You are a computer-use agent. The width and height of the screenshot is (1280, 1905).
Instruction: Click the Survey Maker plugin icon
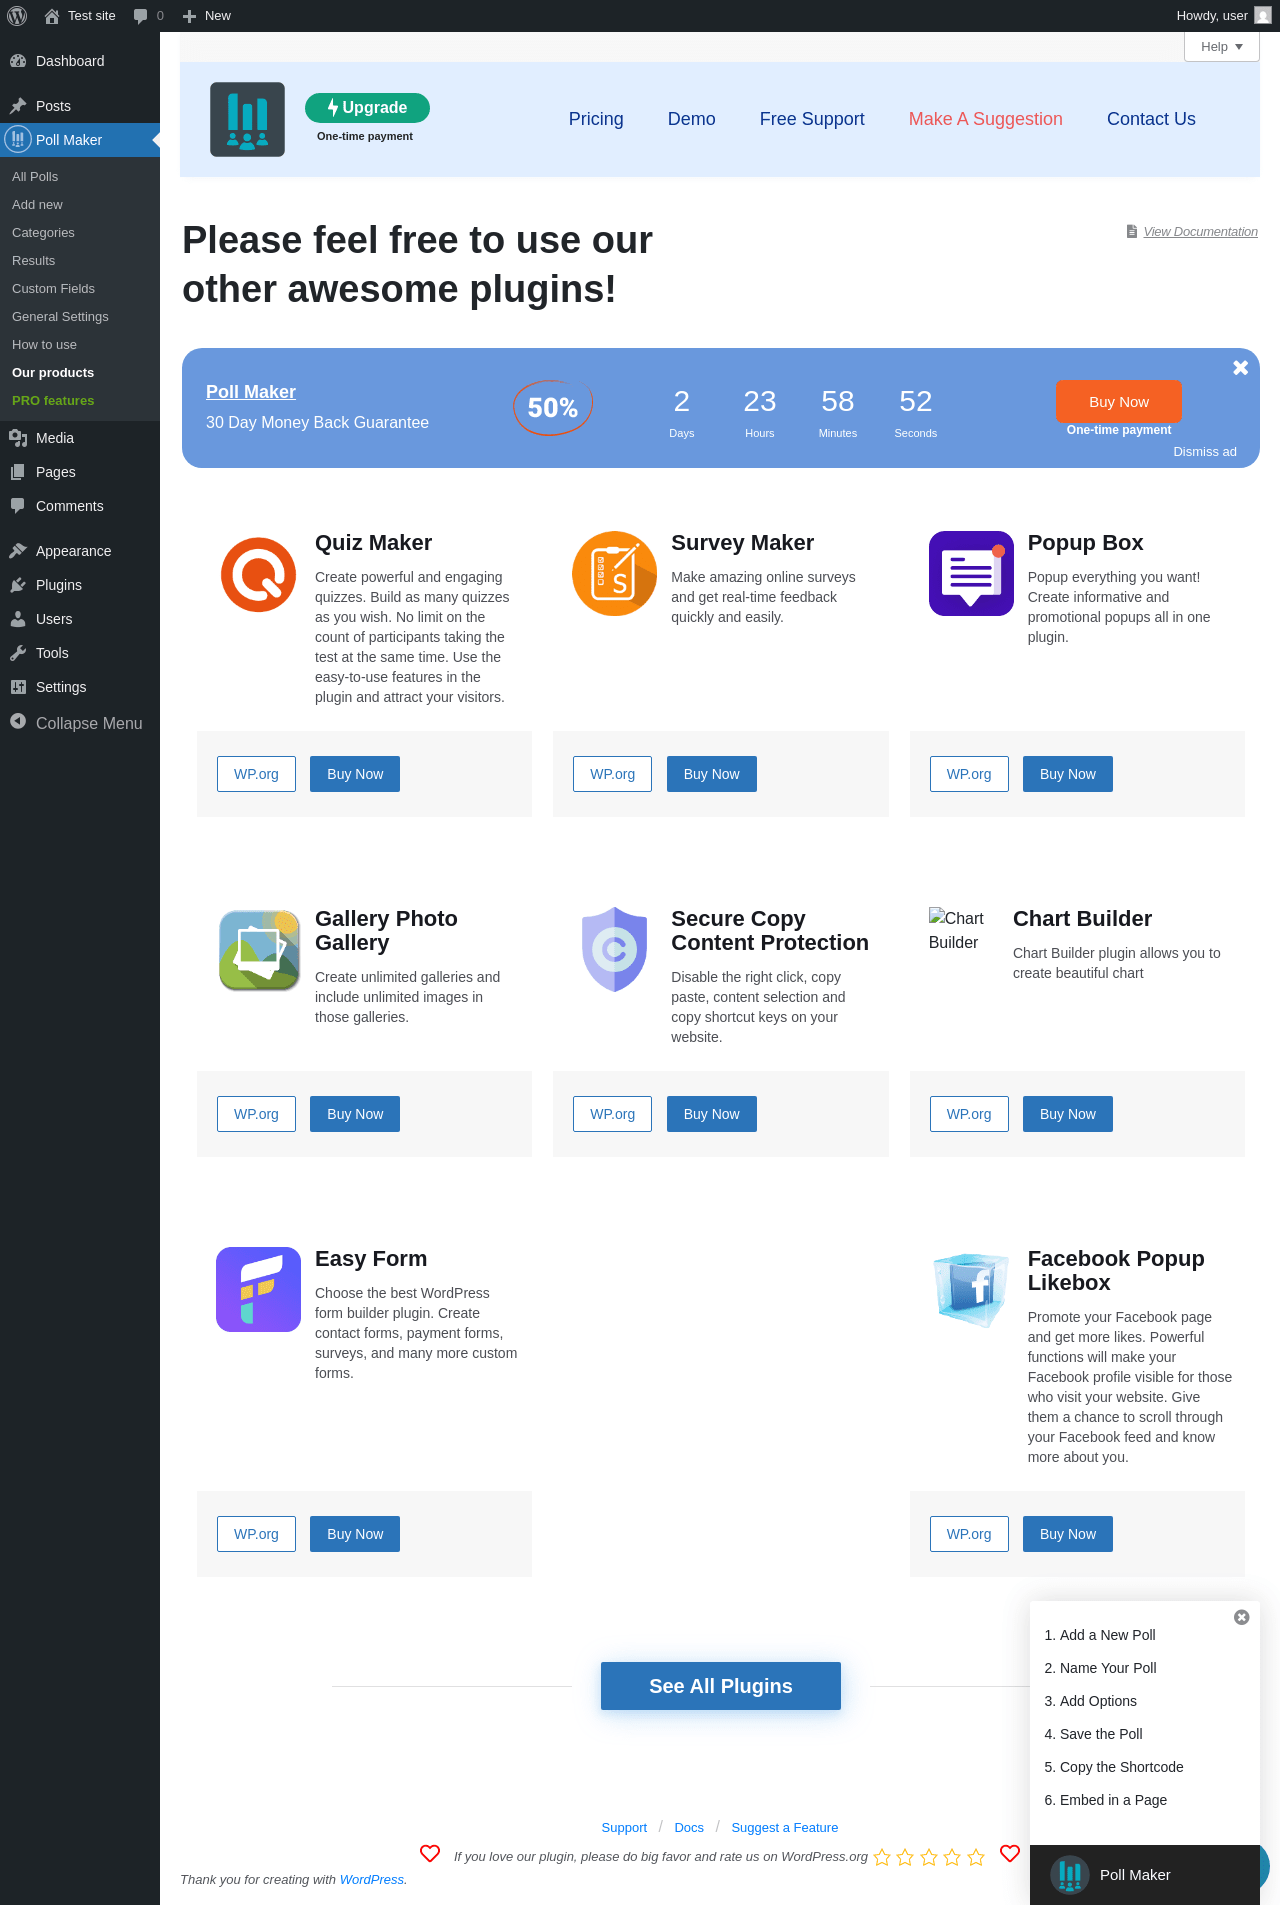tap(614, 574)
